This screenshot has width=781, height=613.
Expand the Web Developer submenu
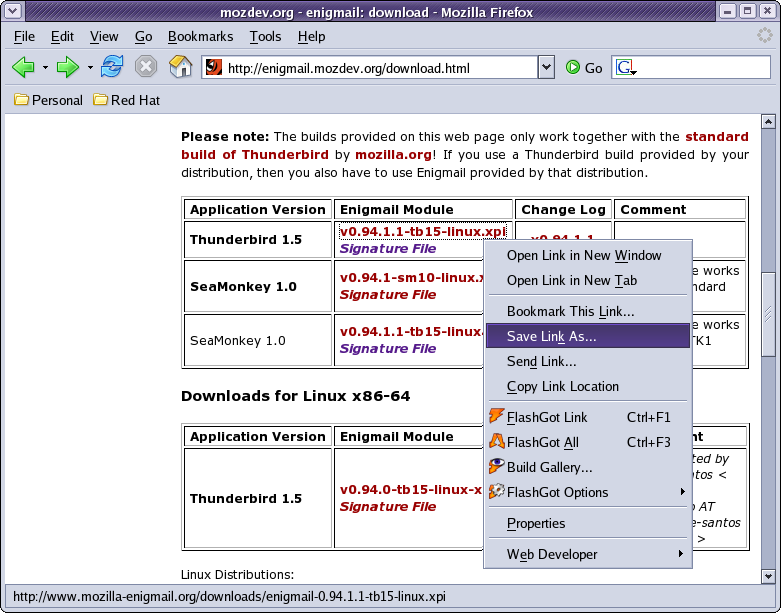[x=588, y=554]
